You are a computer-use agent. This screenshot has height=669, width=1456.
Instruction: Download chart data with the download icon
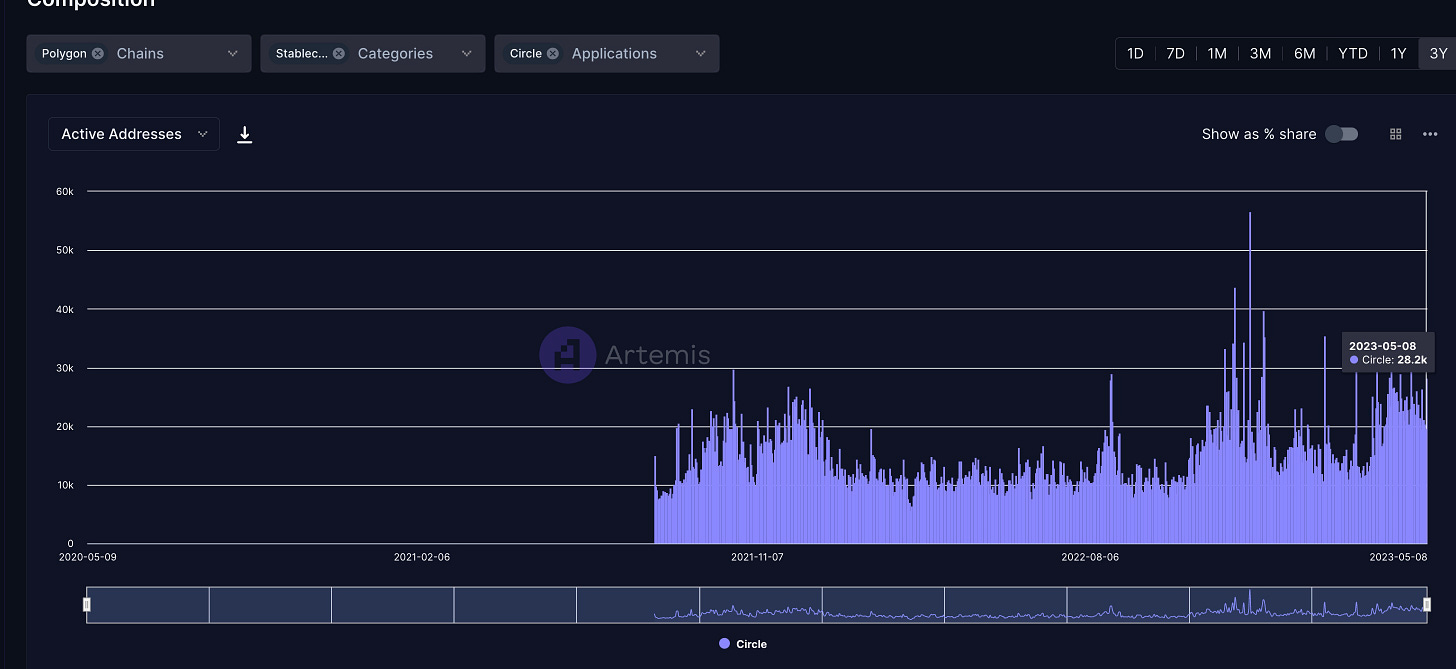point(244,134)
